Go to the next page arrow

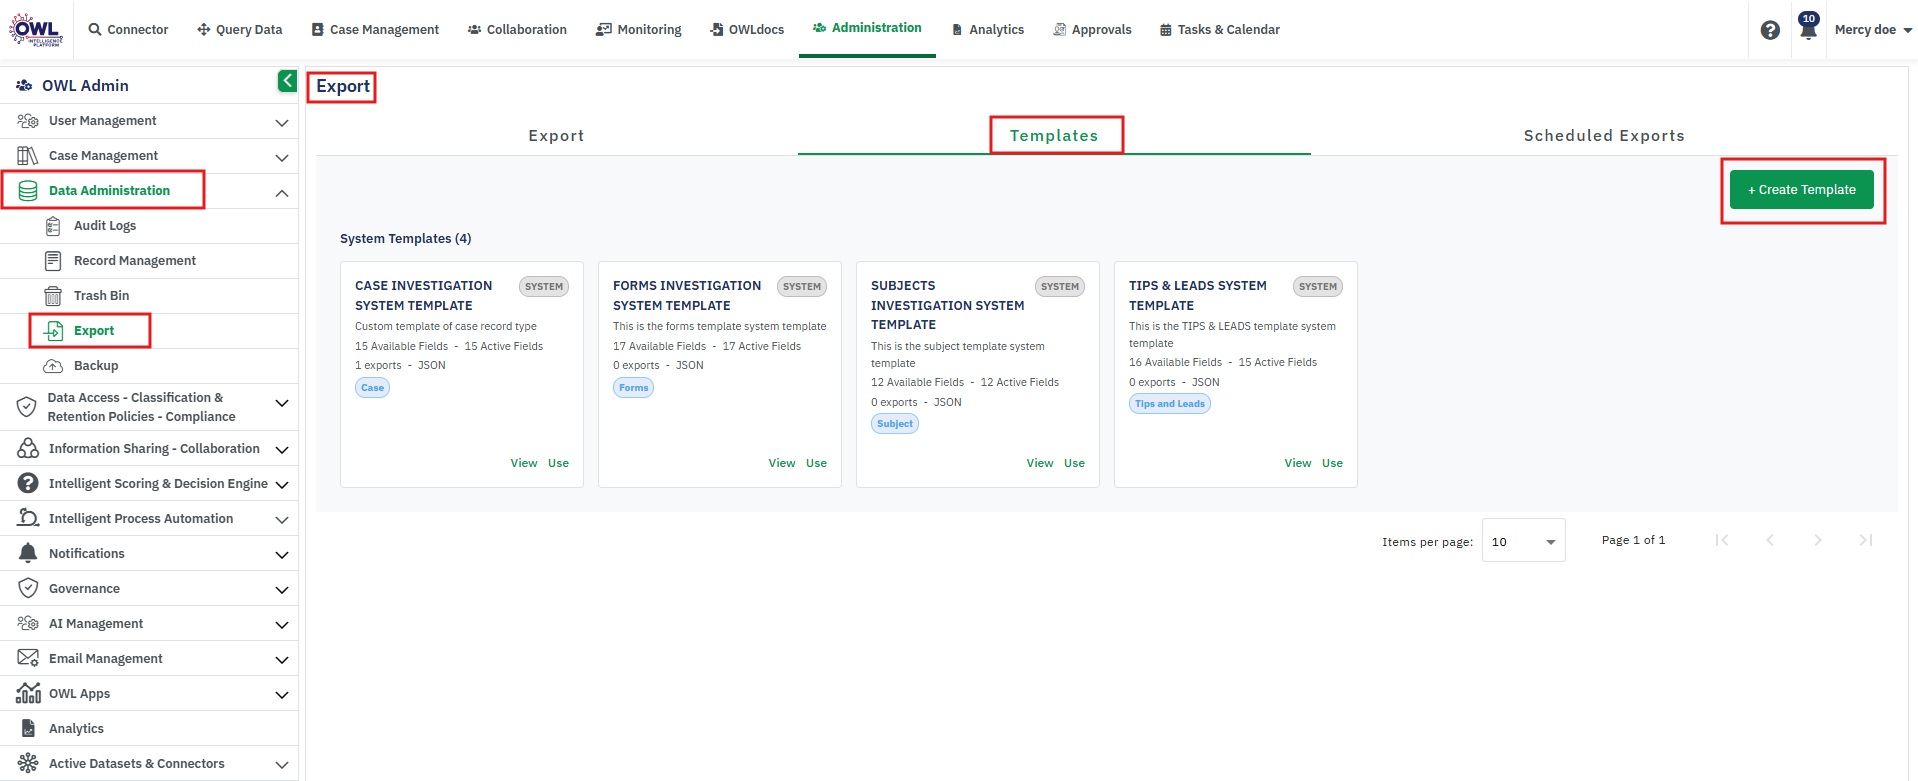point(1817,540)
